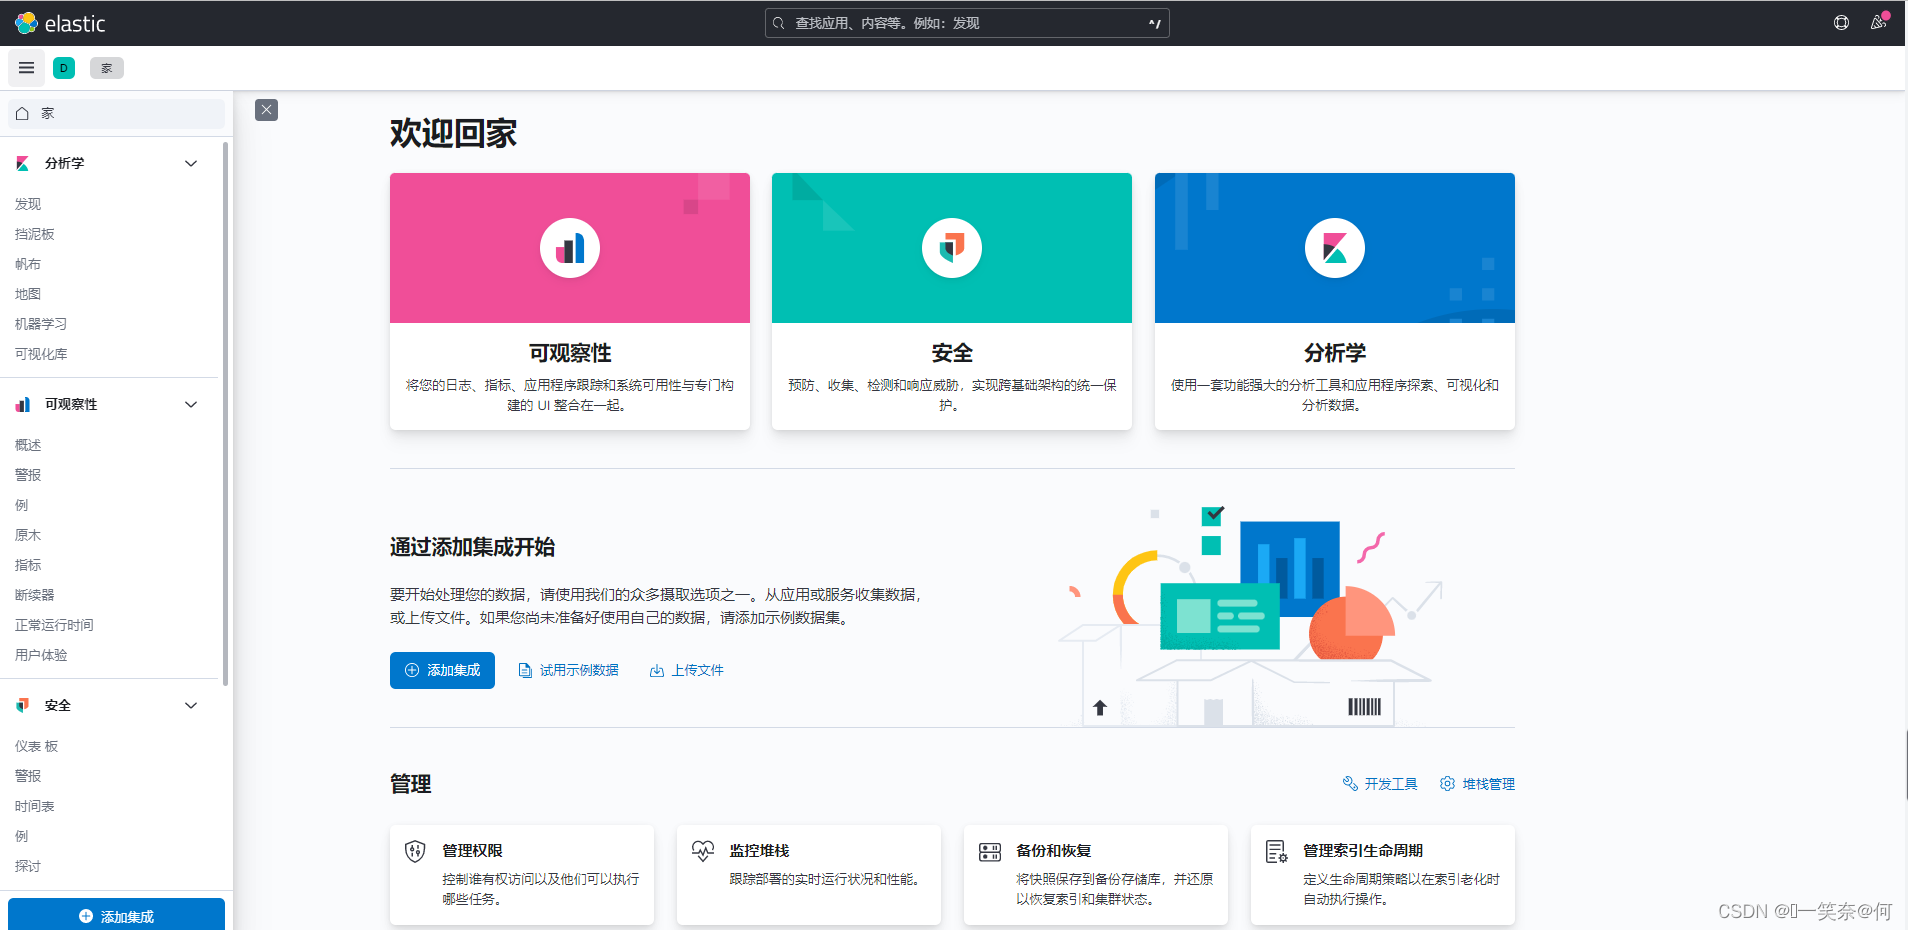This screenshot has width=1908, height=930.
Task: Open 可视化库 sidebar item
Action: [41, 354]
